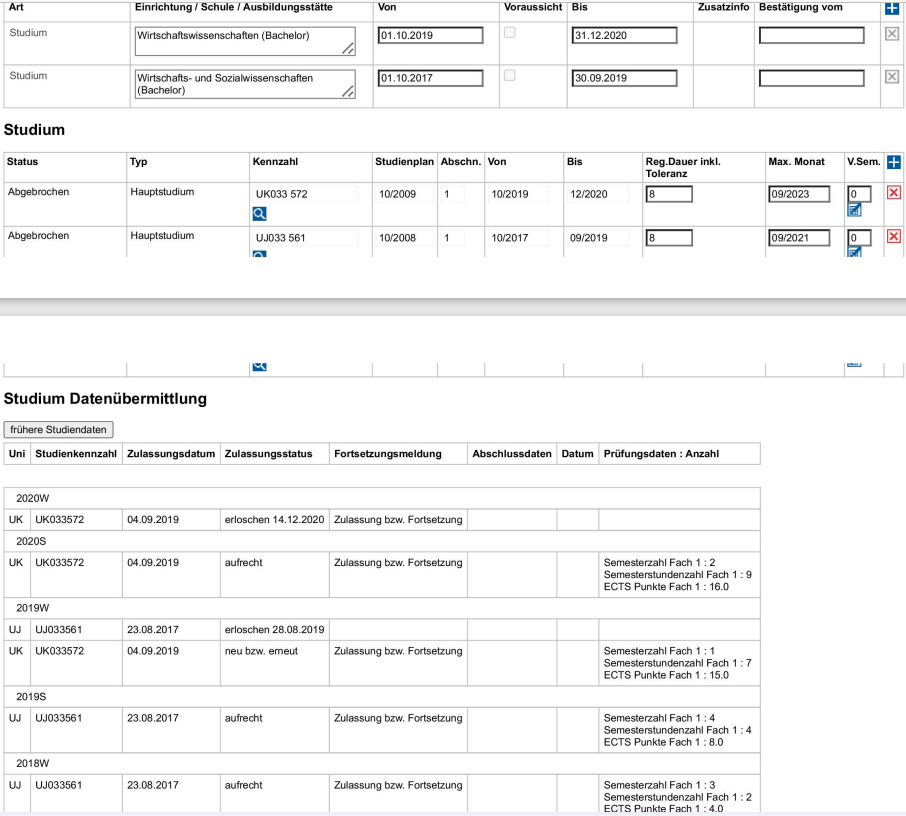This screenshot has height=816, width=906.
Task: Click the V.Sem. field in the UK033 572 row
Action: click(858, 194)
